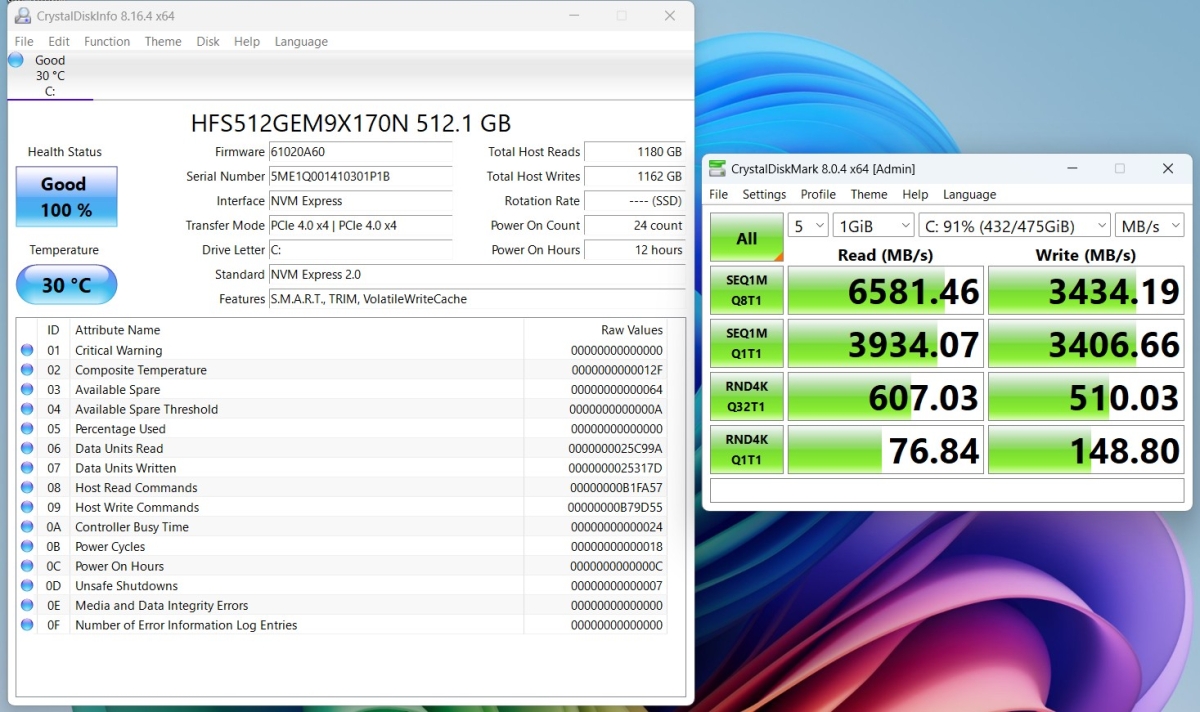Click the empty comment box in CrystalDiskMark

coord(946,490)
